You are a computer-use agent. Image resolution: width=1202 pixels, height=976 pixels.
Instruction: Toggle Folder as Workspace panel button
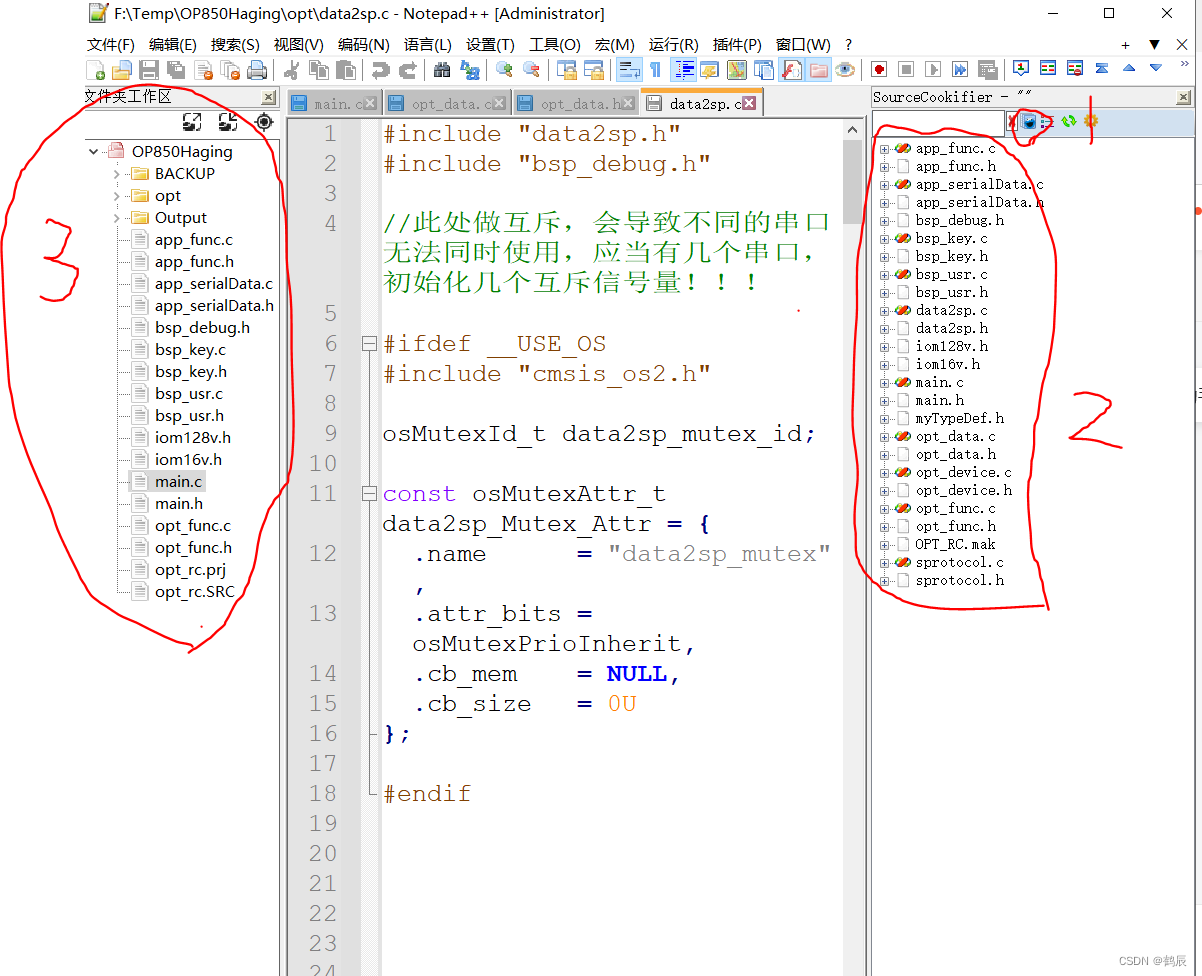pyautogui.click(x=818, y=70)
